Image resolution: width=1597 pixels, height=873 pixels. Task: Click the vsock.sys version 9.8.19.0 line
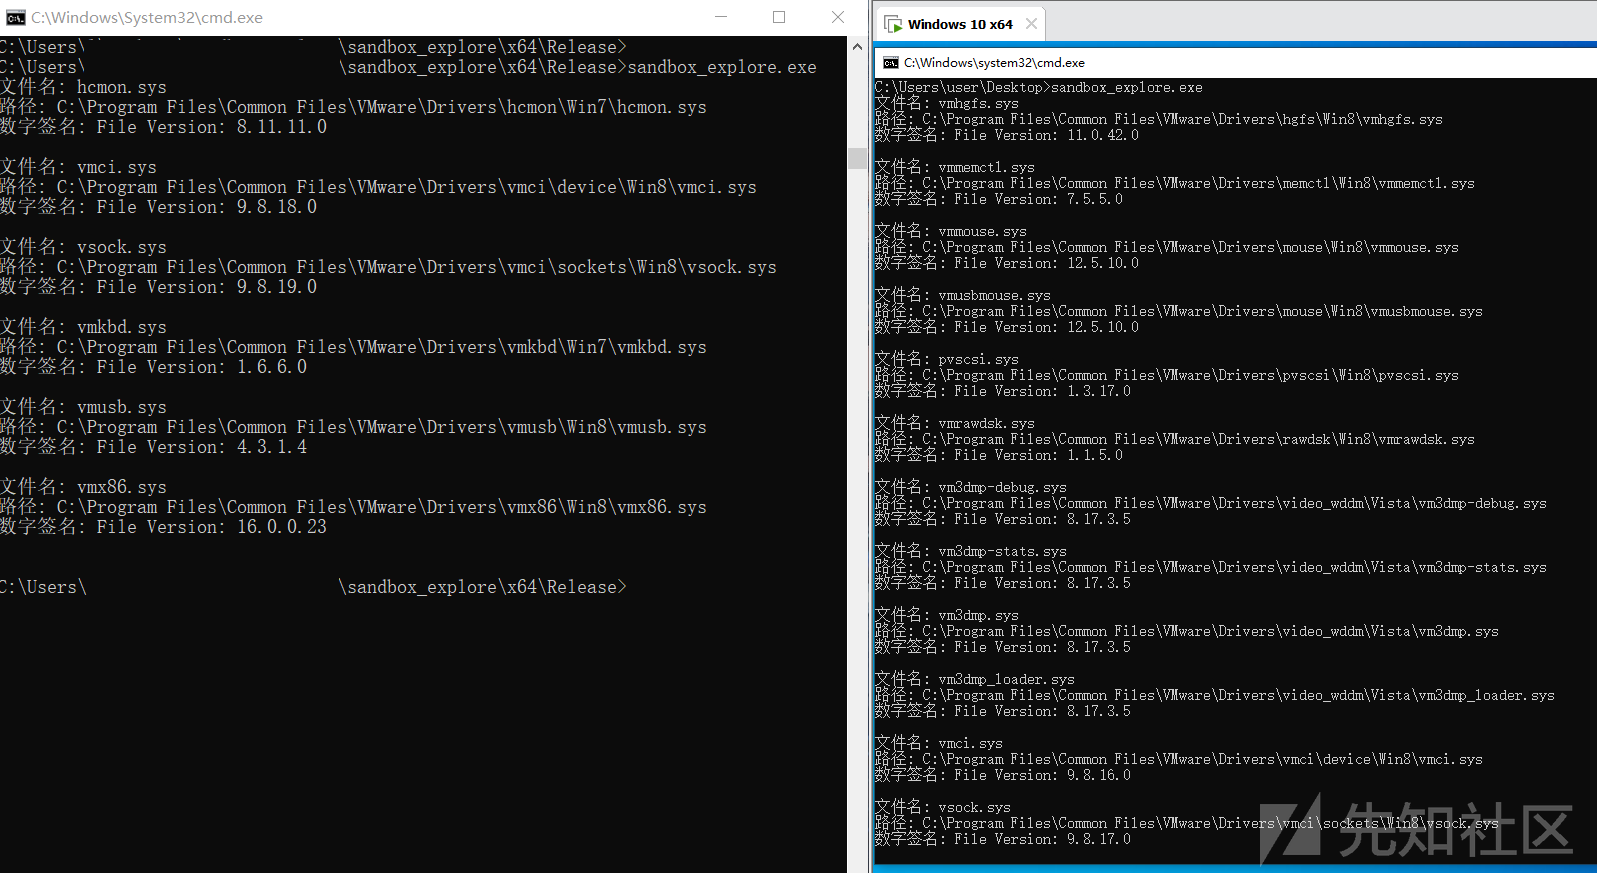click(x=158, y=287)
